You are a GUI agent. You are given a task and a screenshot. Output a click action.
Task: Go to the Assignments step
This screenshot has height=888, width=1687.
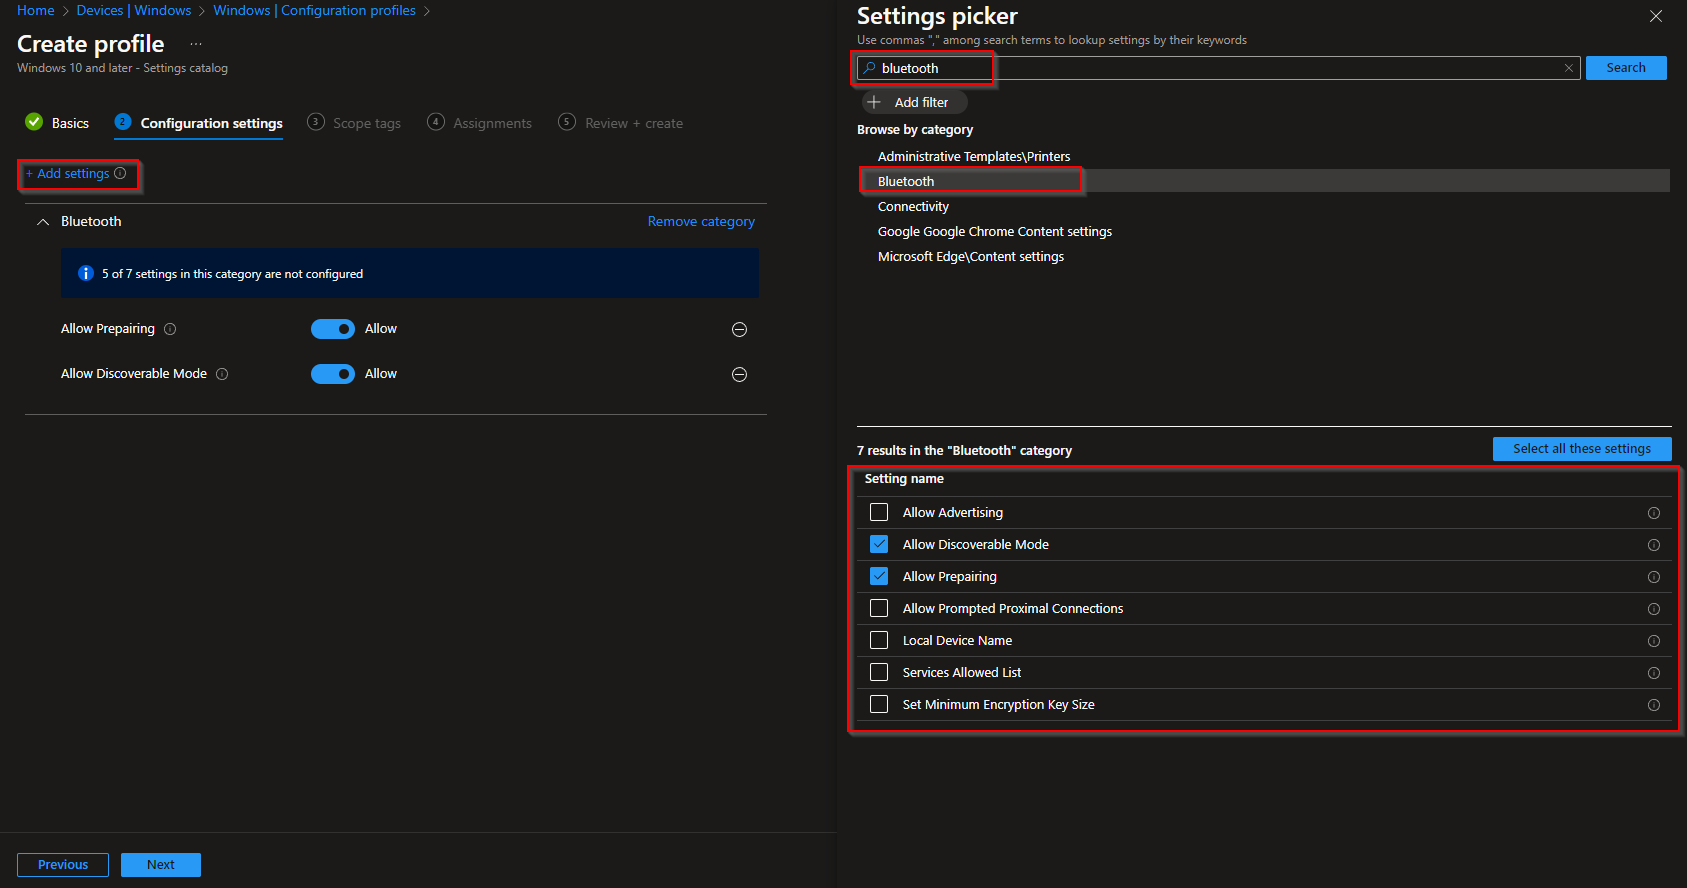point(479,123)
